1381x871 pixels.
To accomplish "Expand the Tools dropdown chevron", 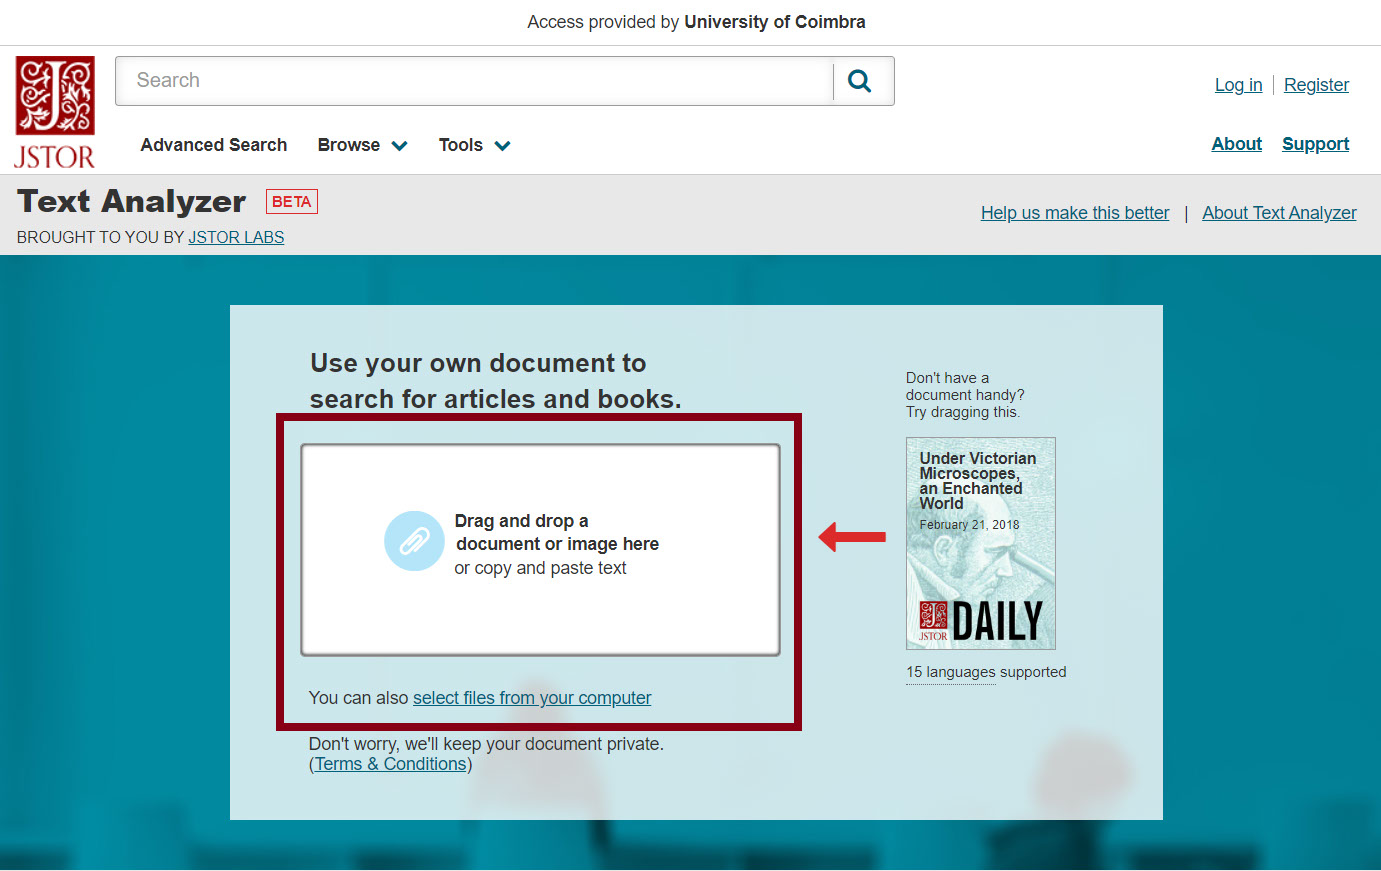I will pyautogui.click(x=502, y=146).
